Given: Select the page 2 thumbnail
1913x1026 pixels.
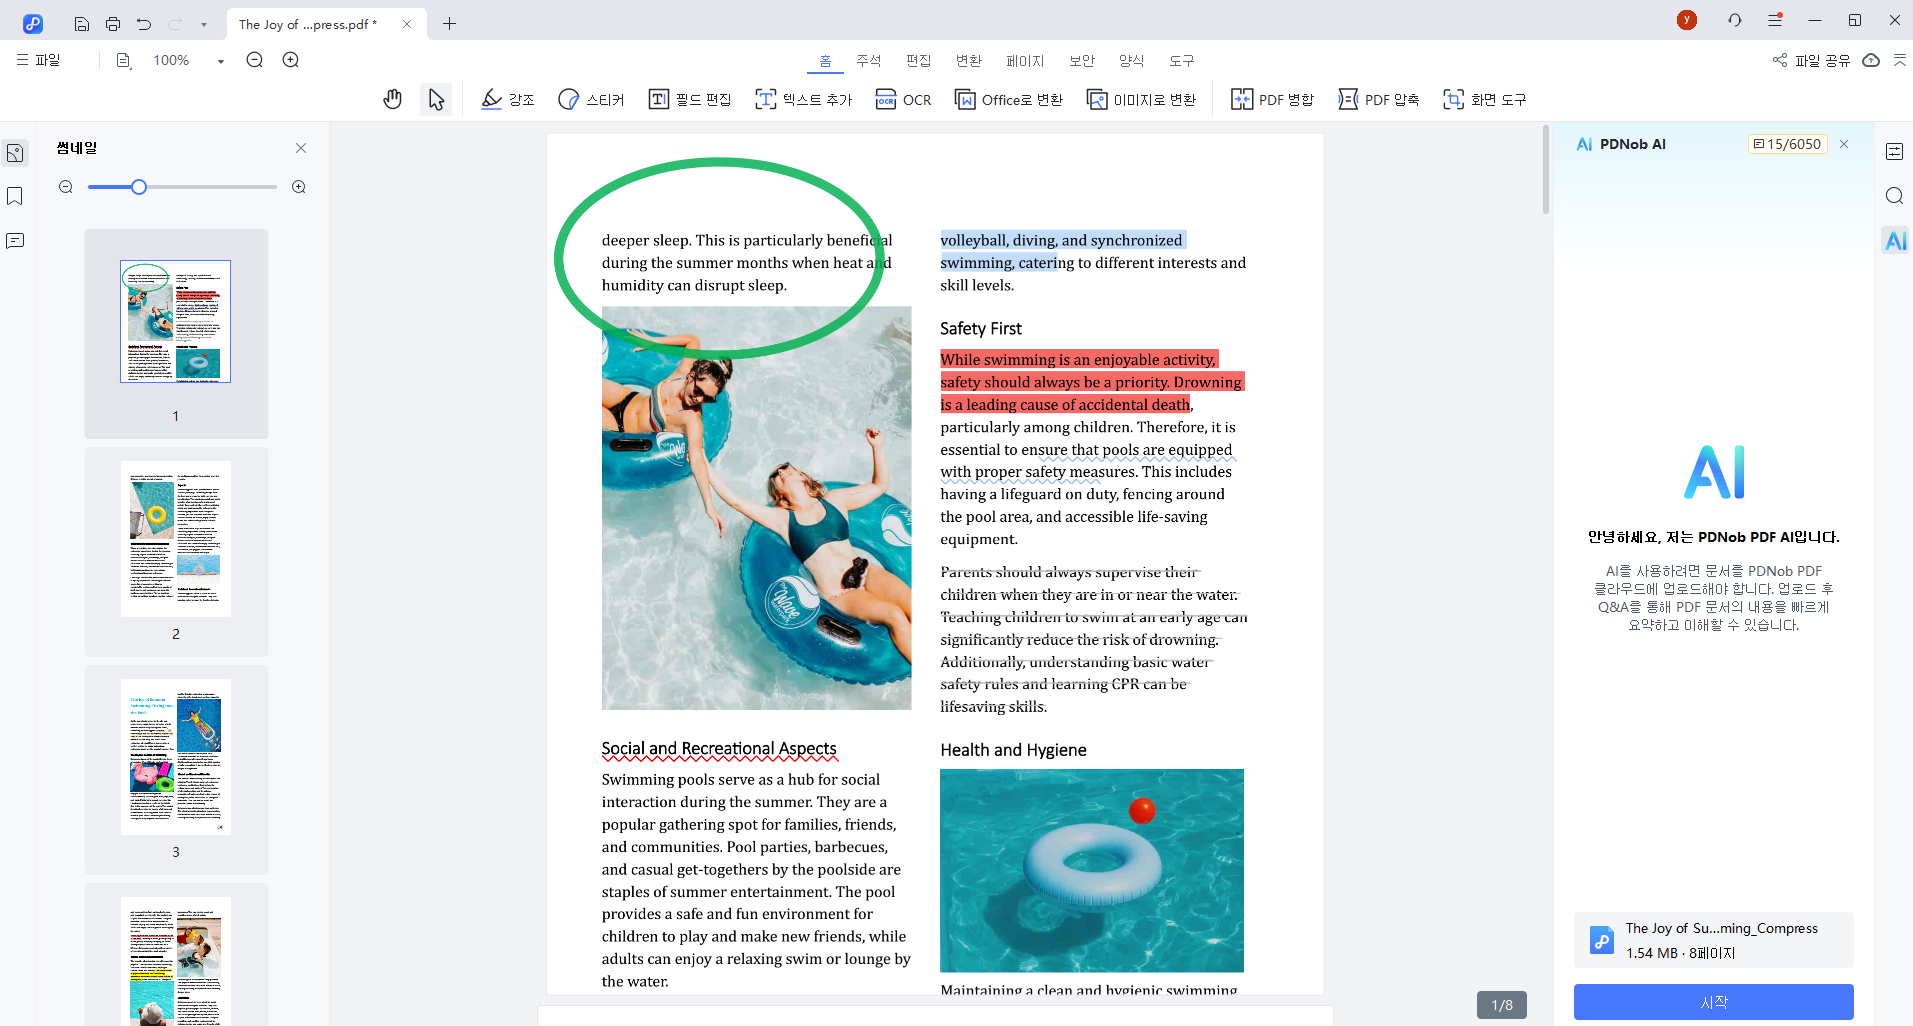Looking at the screenshot, I should 176,539.
